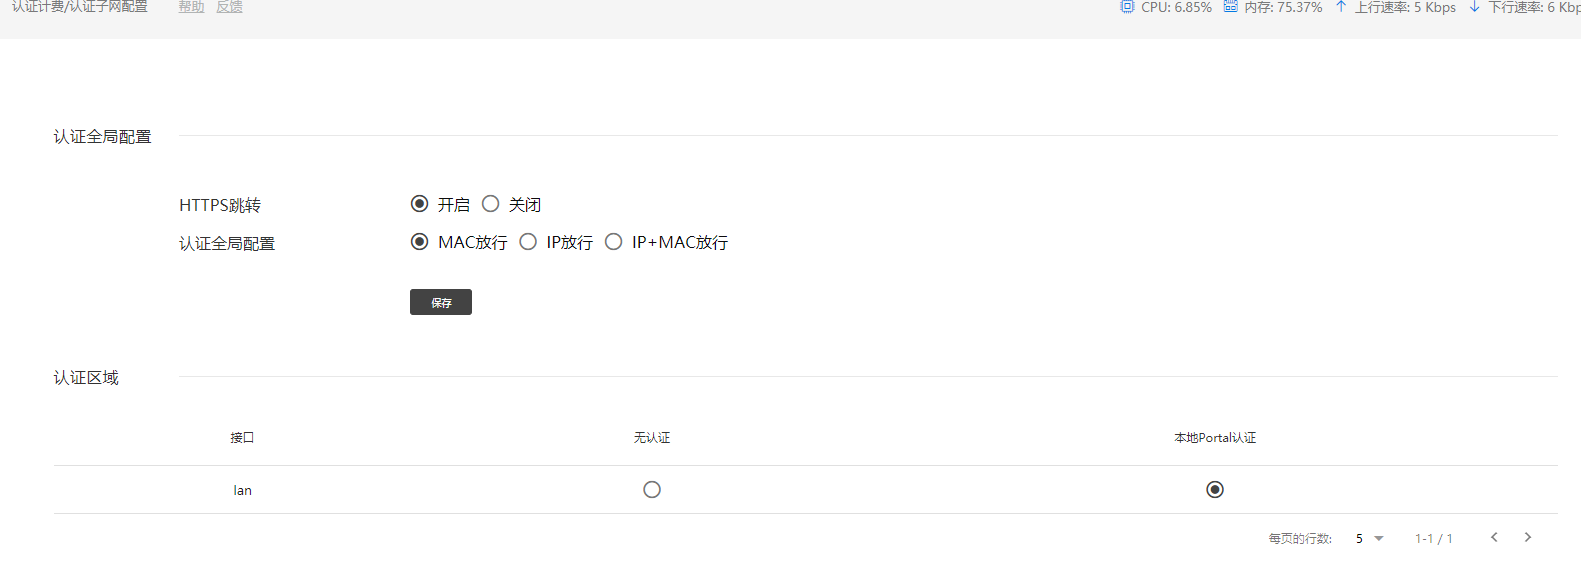Open the rows-per-page dropdown

point(1369,538)
